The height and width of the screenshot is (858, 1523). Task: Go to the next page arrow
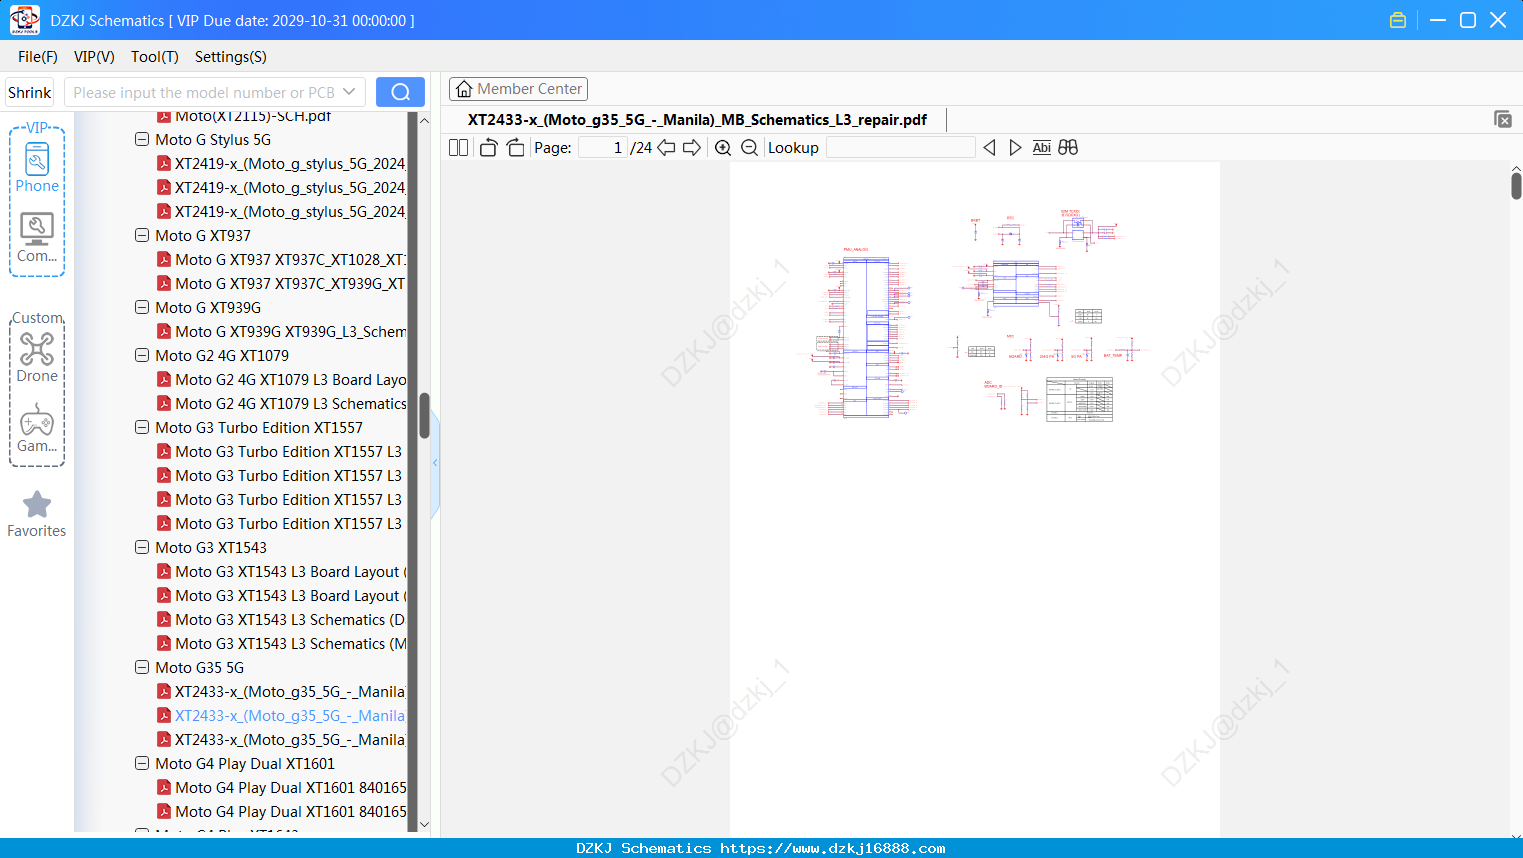click(692, 148)
